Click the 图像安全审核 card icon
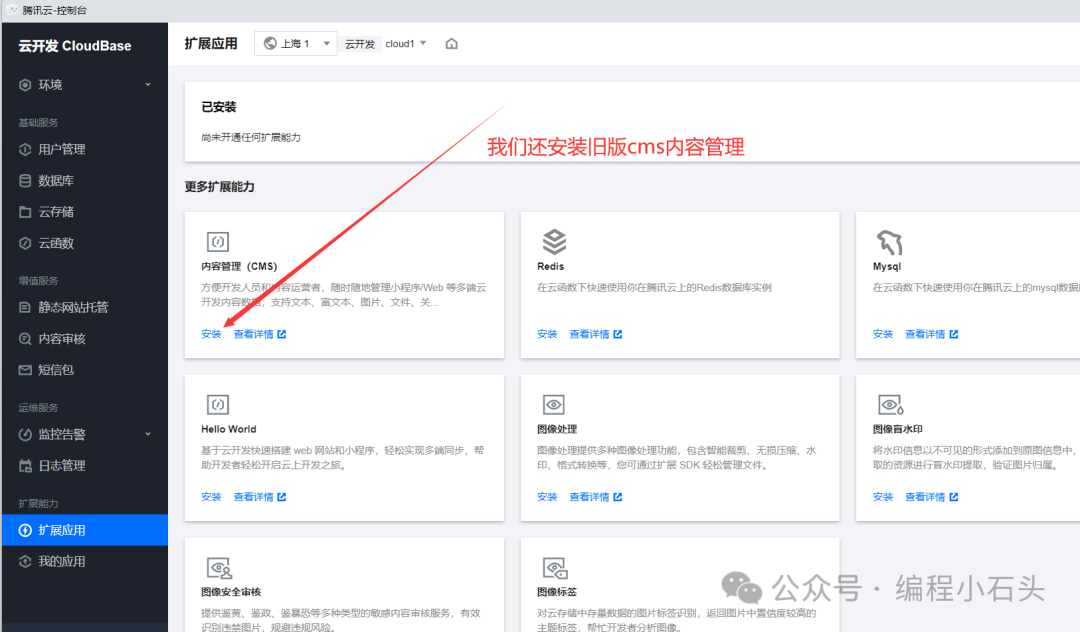1080x632 pixels. click(220, 567)
